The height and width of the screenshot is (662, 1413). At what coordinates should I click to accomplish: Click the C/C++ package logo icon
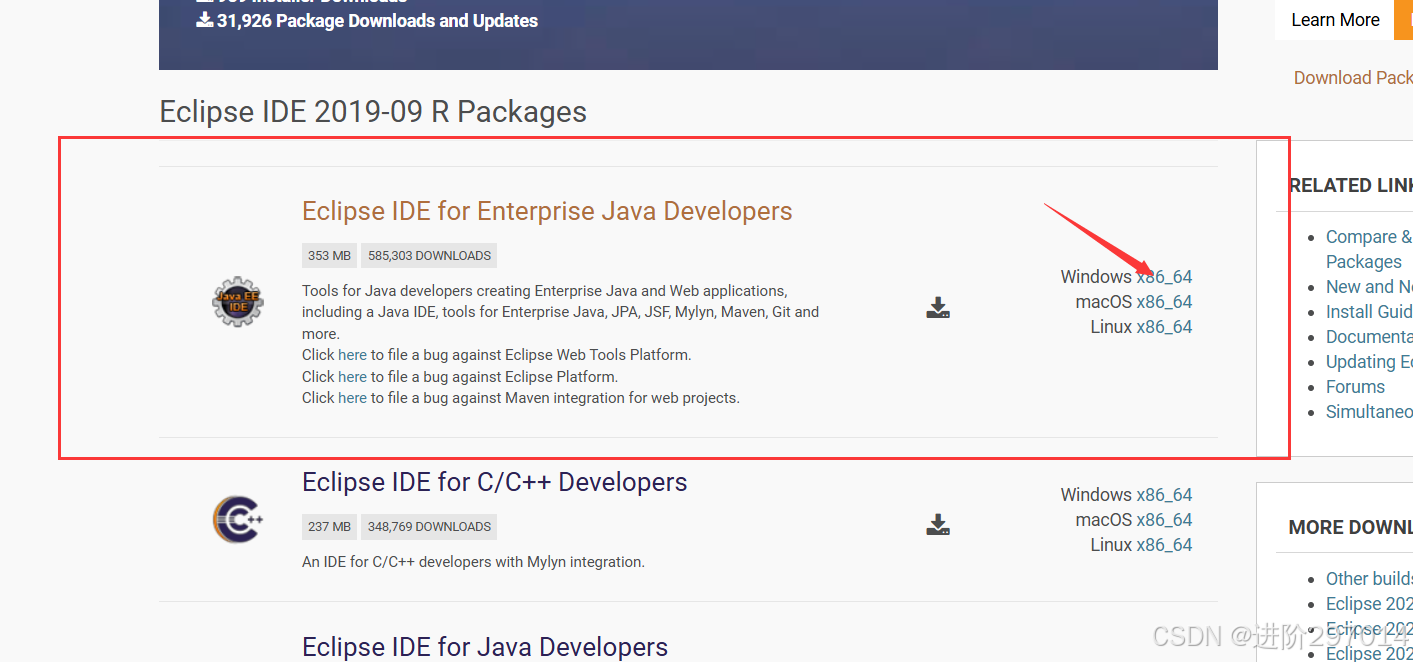point(238,520)
